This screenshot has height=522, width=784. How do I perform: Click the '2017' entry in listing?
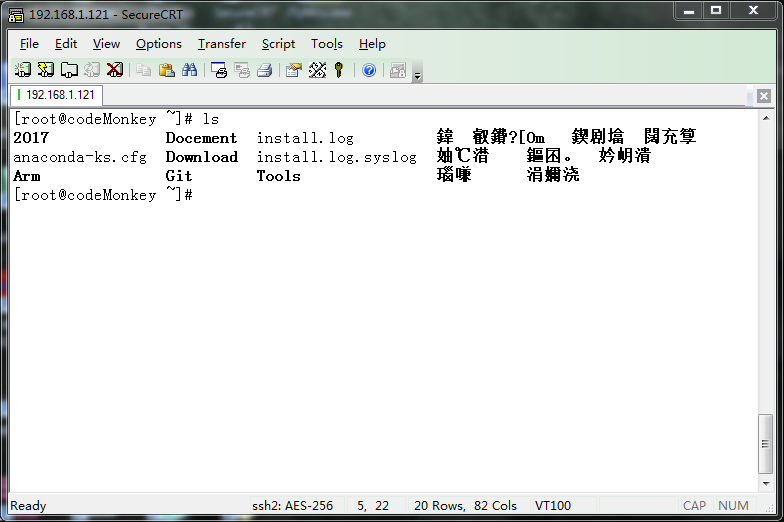[x=31, y=138]
